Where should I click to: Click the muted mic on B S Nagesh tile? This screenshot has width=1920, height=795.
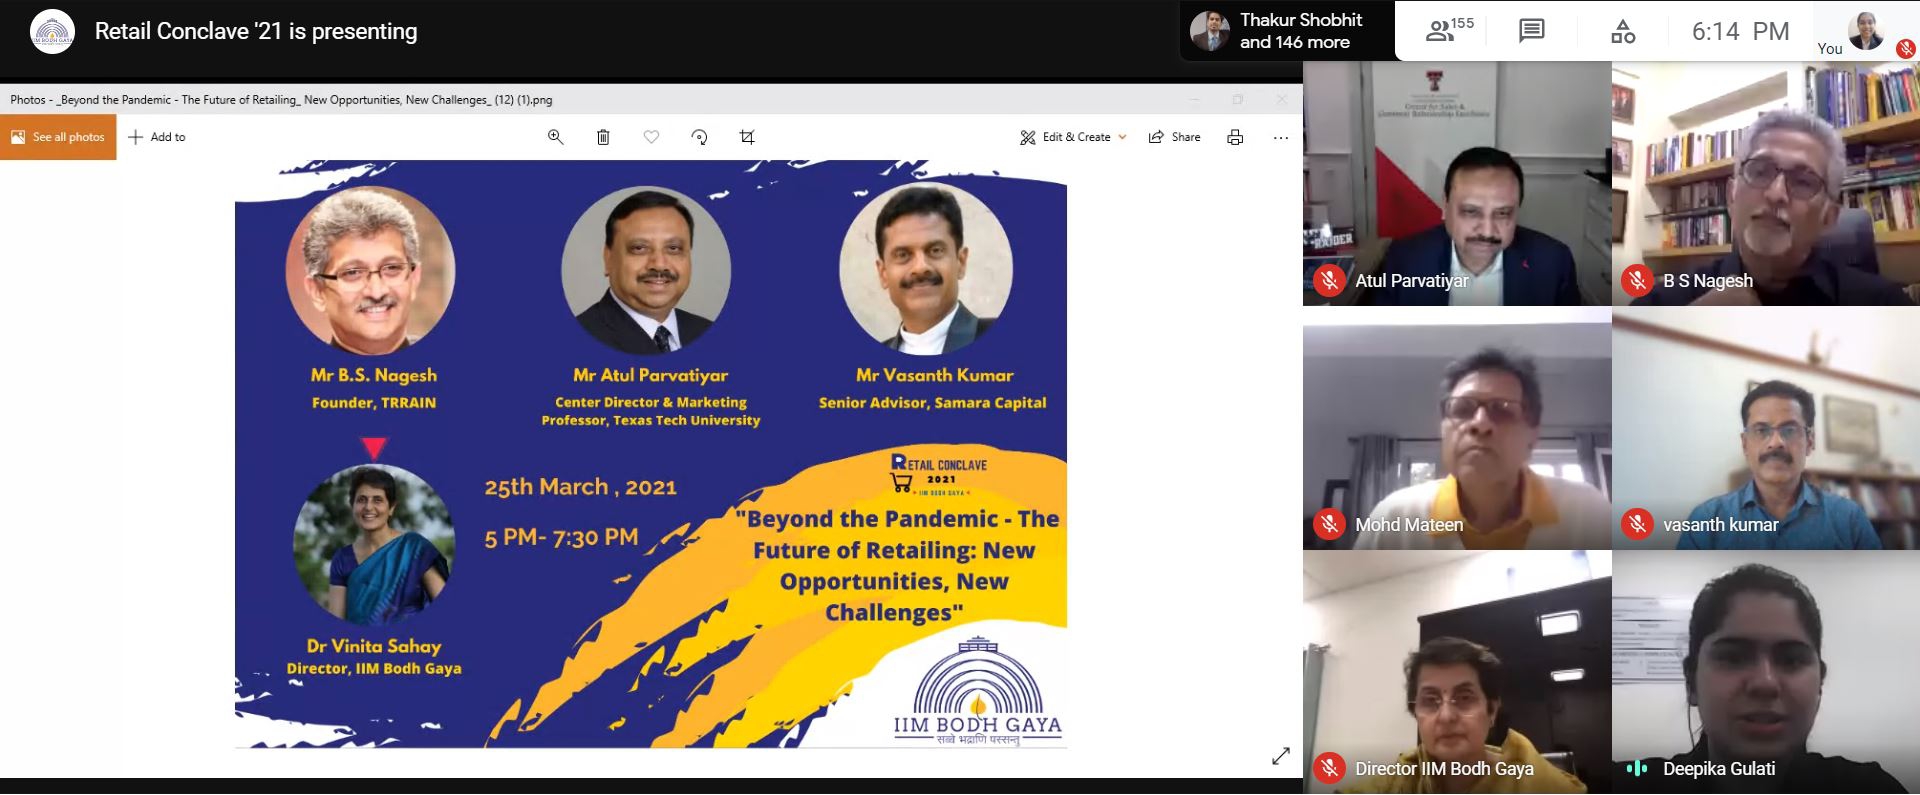1637,281
